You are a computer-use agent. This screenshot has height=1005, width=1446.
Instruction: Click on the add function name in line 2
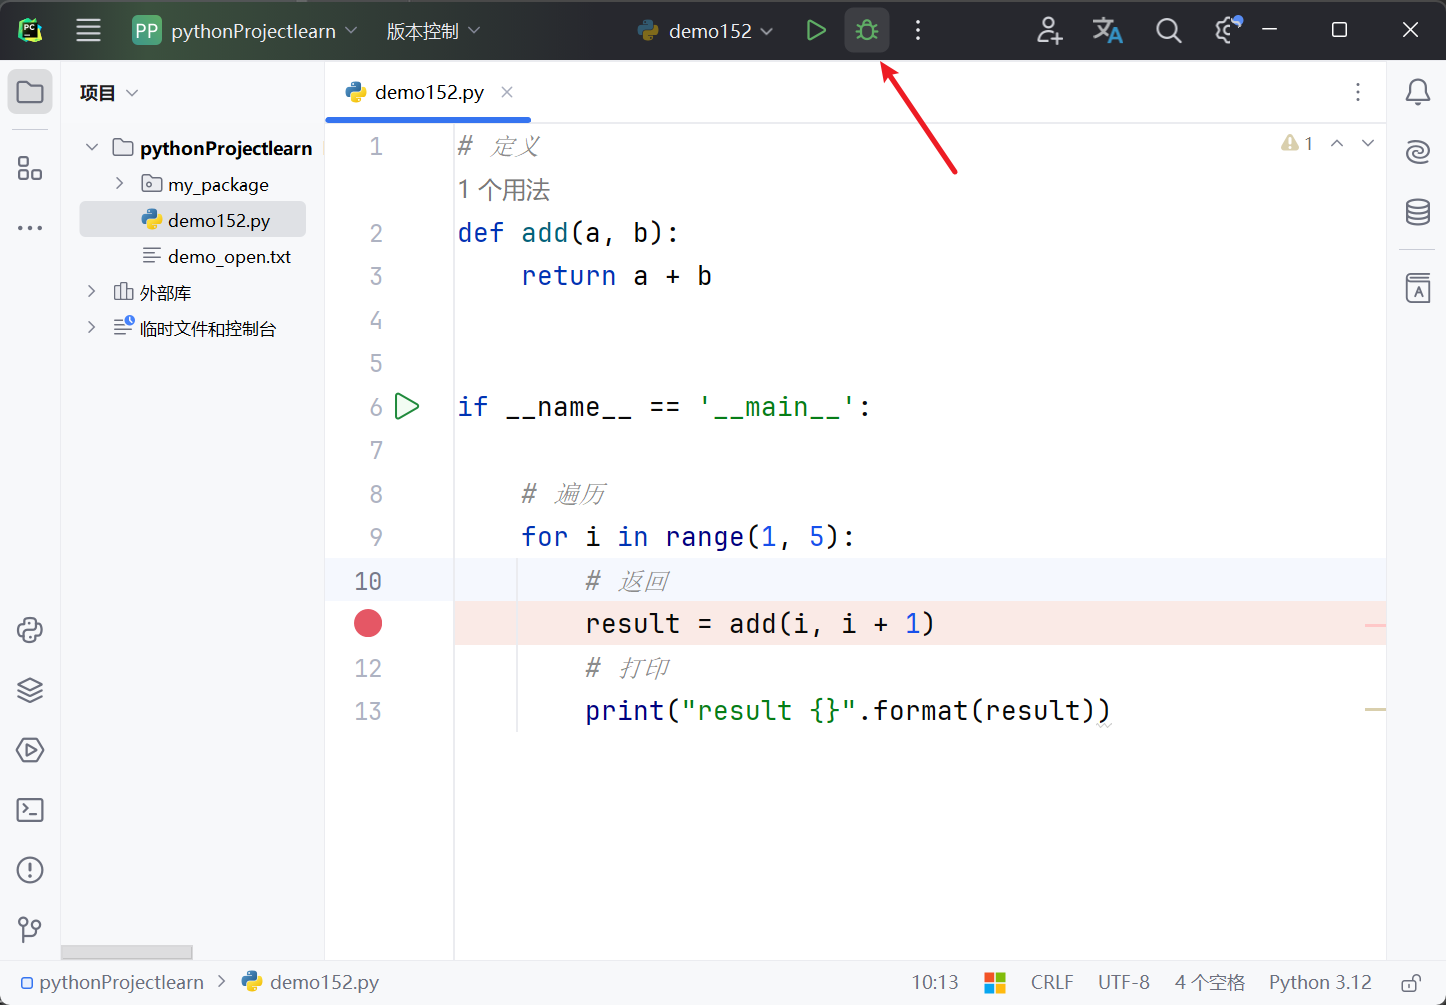(545, 233)
